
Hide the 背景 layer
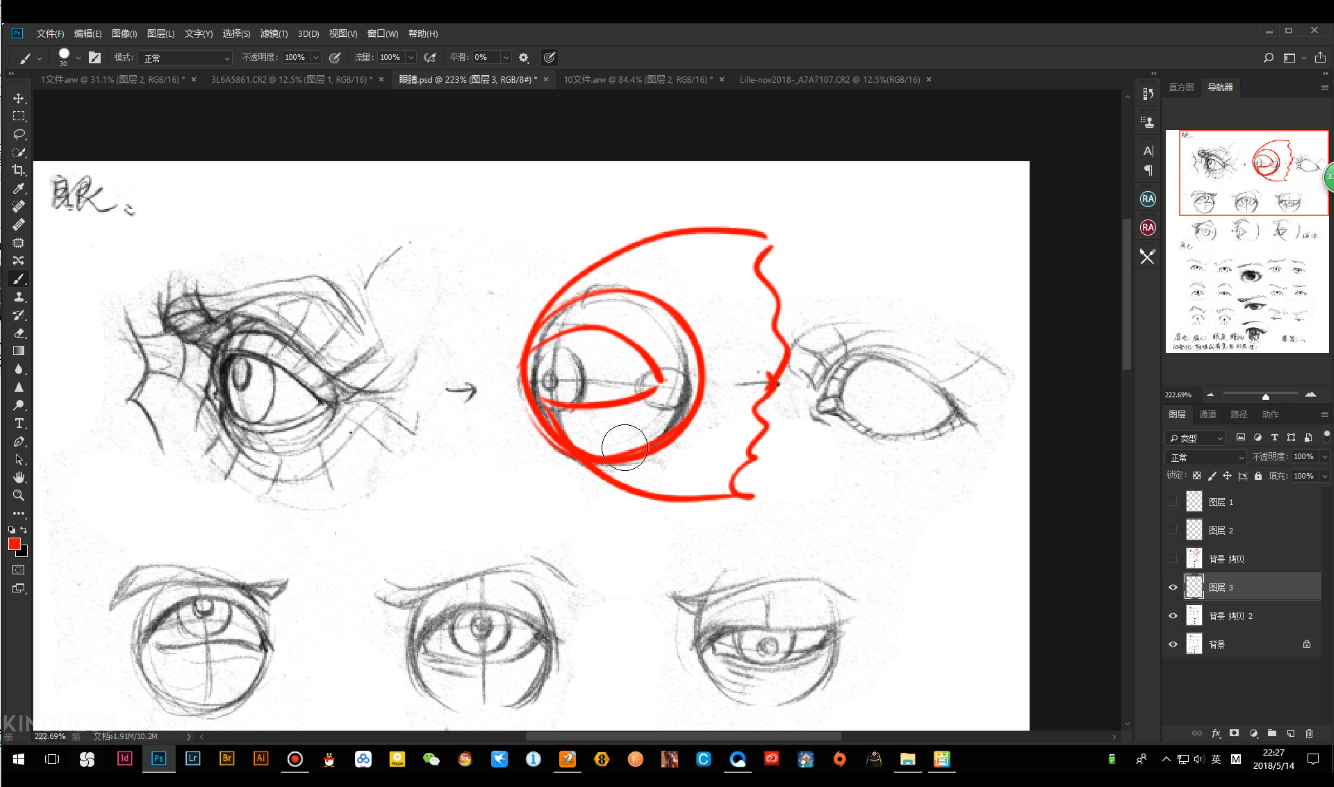click(1173, 644)
